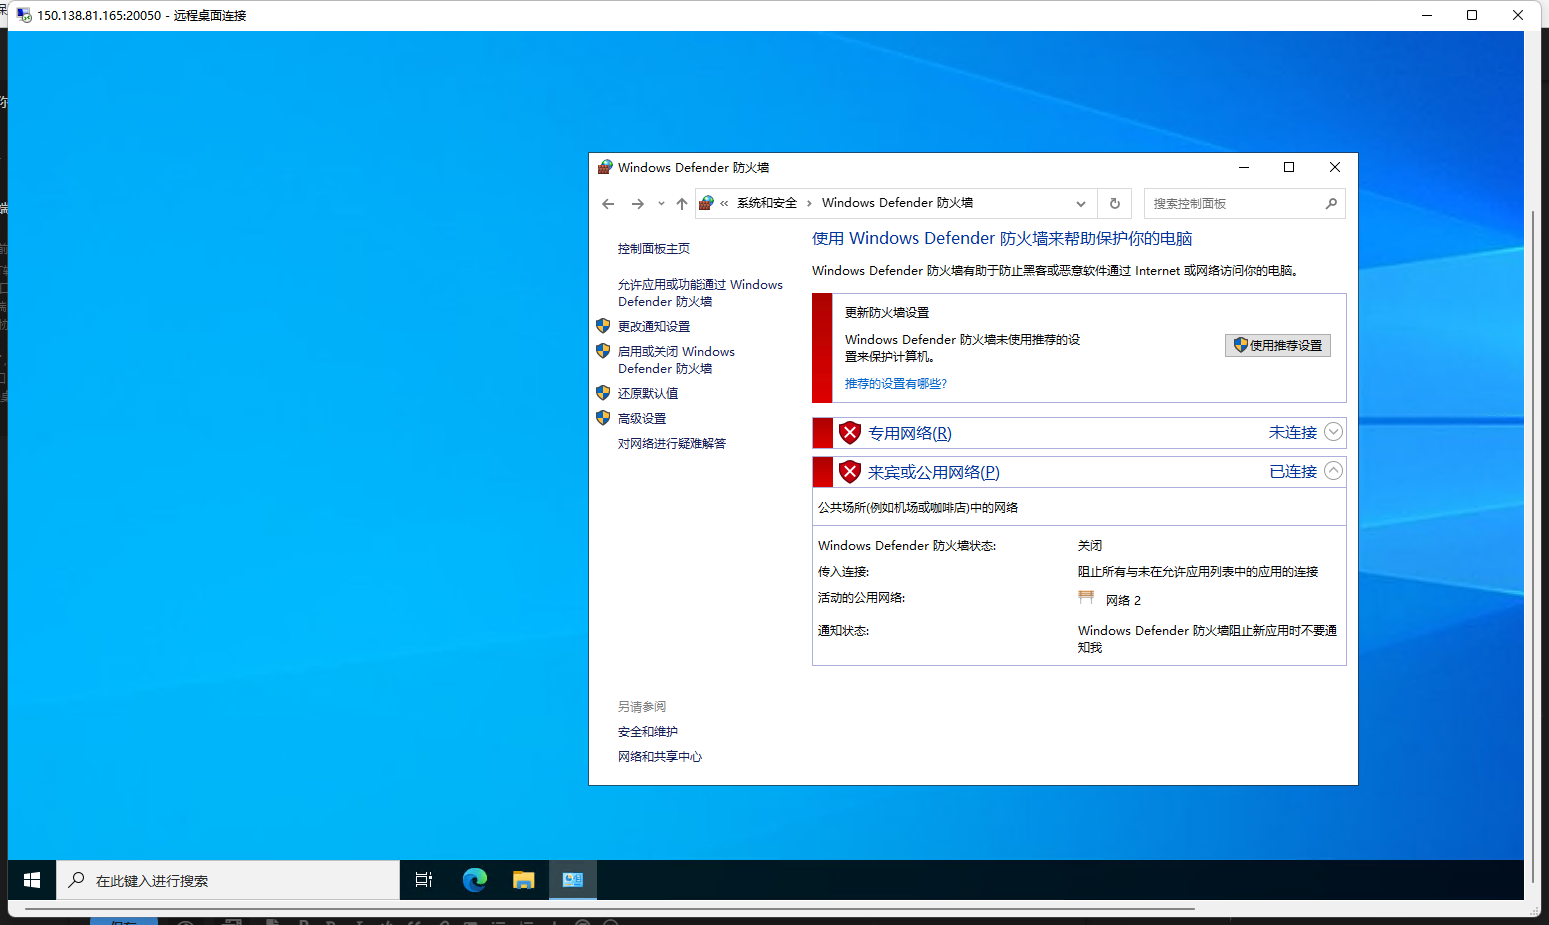Click the forward navigation arrow
This screenshot has width=1549, height=925.
click(x=637, y=204)
